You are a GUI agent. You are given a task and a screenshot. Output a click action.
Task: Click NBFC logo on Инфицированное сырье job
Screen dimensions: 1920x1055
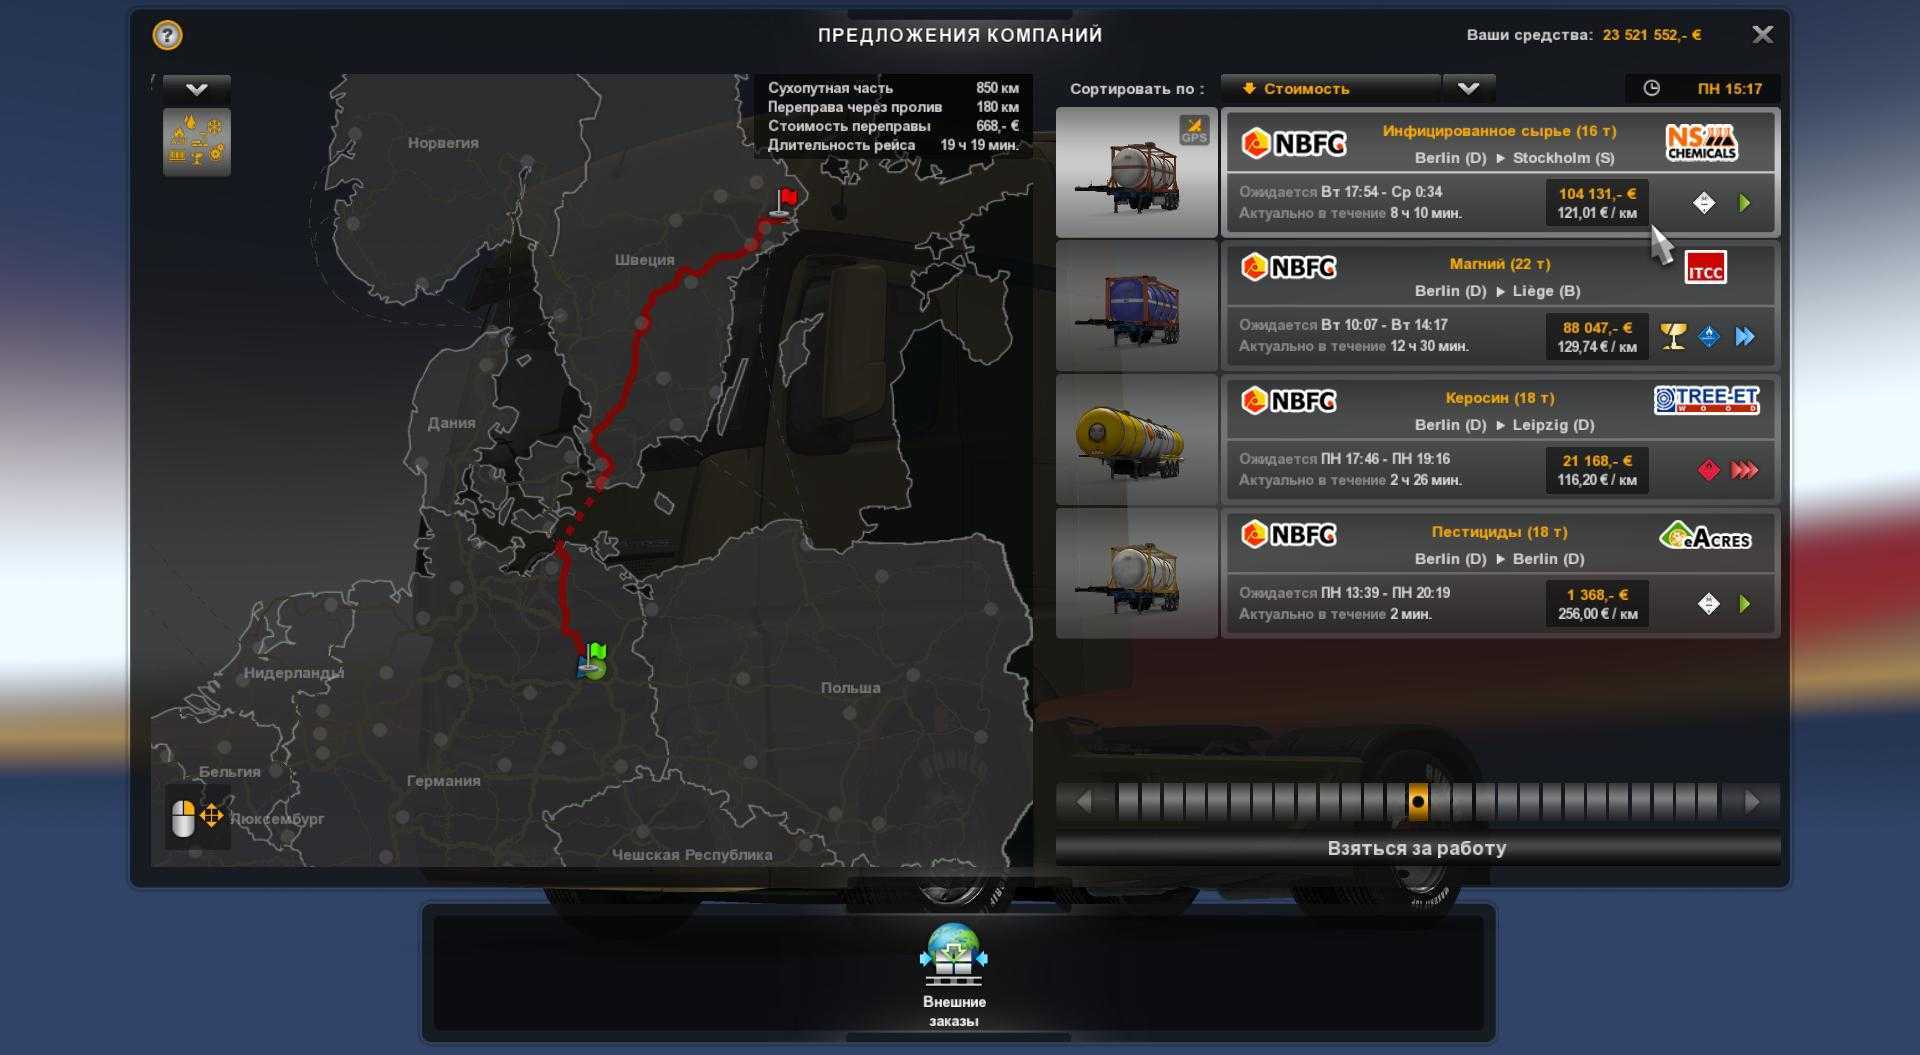coord(1293,144)
